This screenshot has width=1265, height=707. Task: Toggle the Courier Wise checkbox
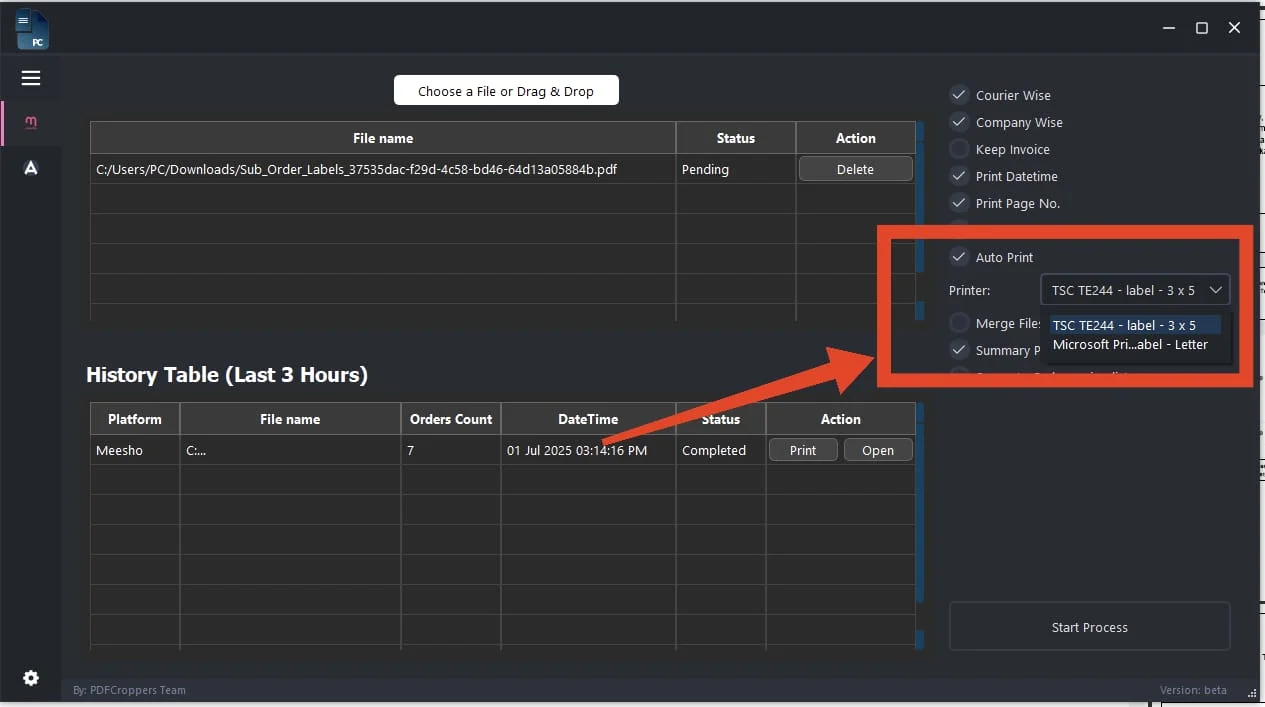[959, 95]
